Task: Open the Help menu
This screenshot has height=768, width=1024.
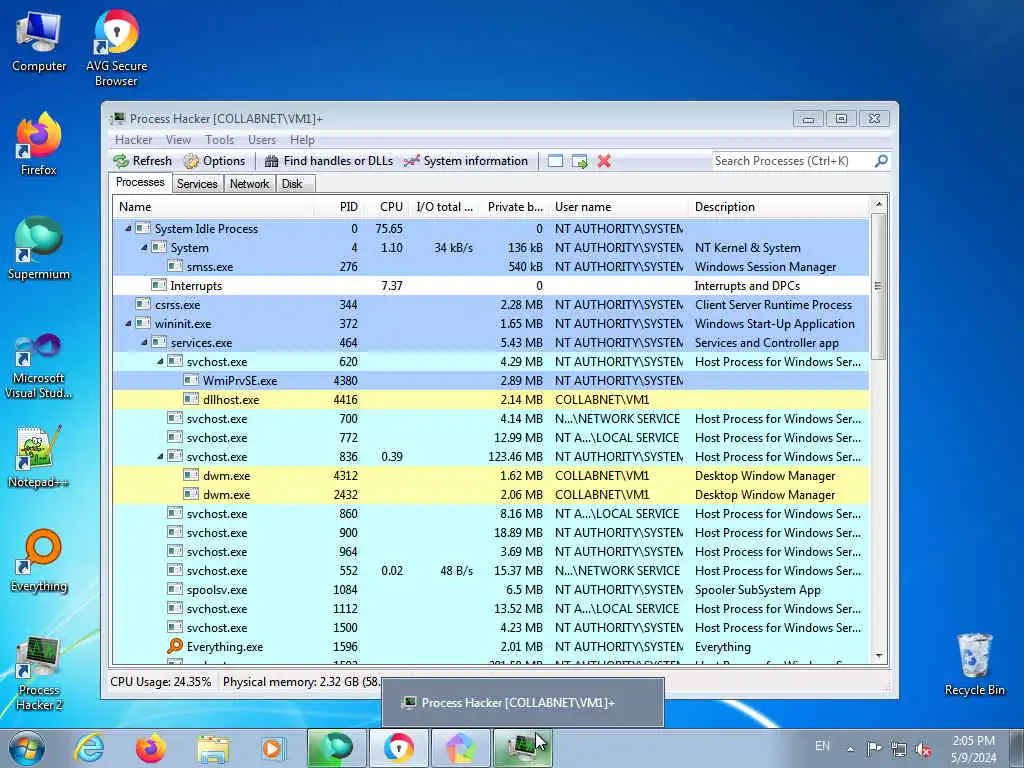Action: tap(302, 140)
